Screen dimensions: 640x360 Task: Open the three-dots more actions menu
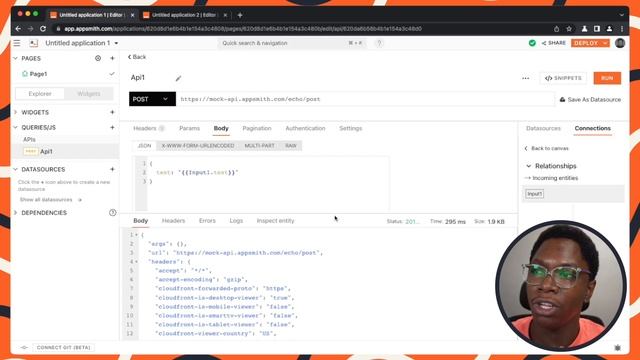tap(525, 78)
